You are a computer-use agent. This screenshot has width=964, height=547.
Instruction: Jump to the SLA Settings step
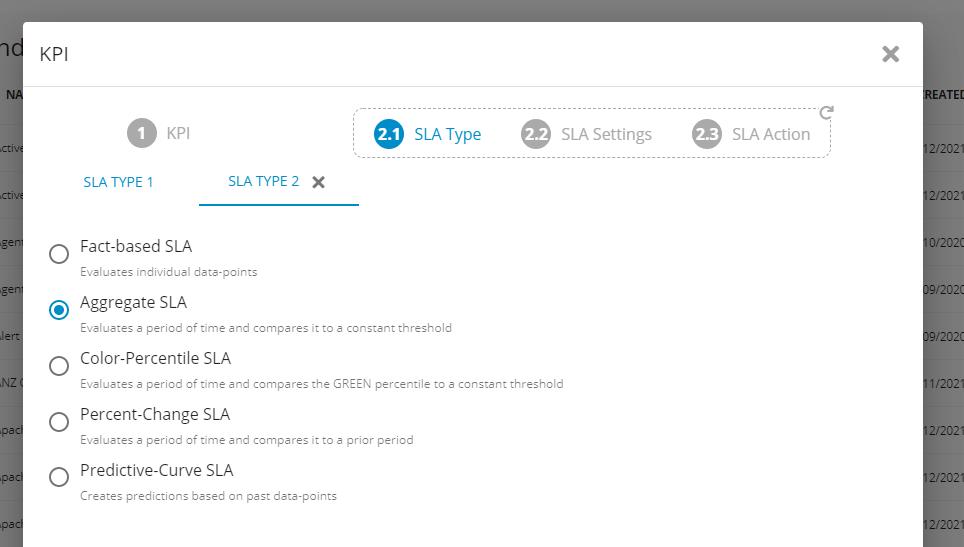(x=606, y=134)
